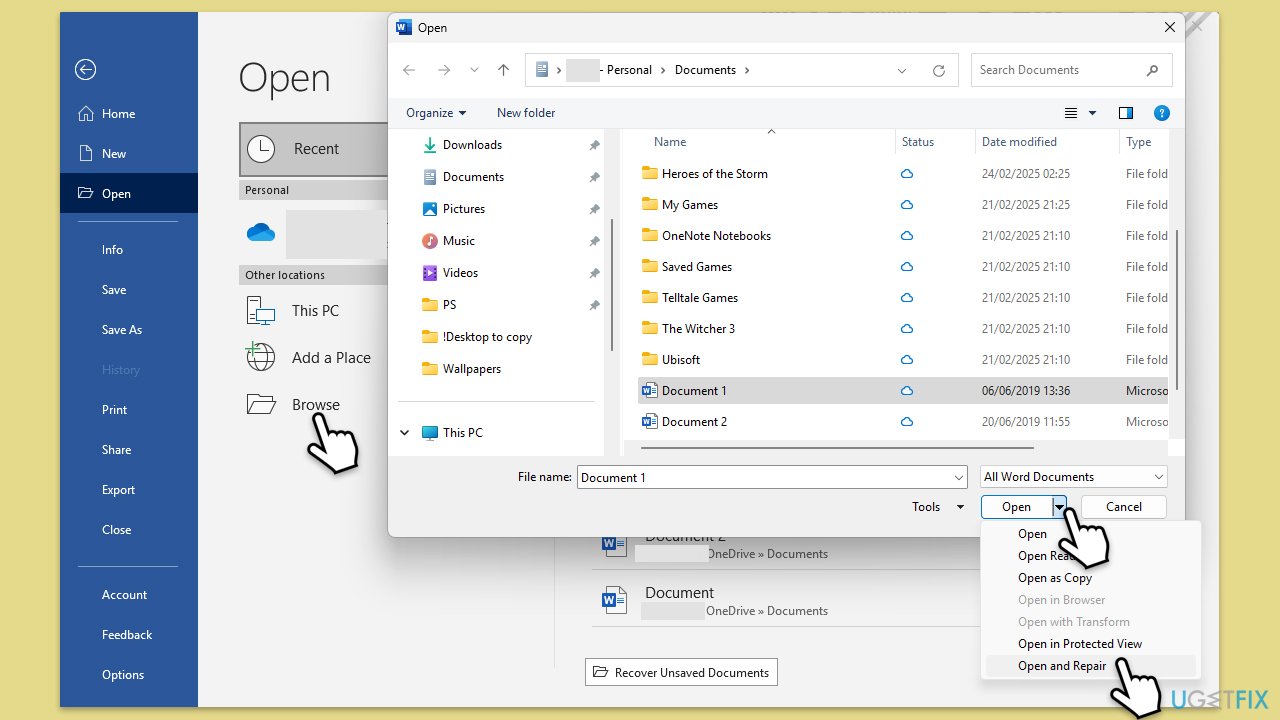Select the Open tab in Word sidebar
The height and width of the screenshot is (720, 1280).
(x=129, y=194)
